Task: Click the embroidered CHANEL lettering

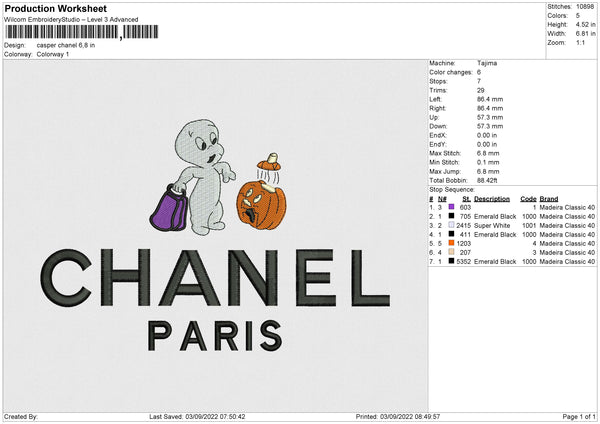Action: 215,277
